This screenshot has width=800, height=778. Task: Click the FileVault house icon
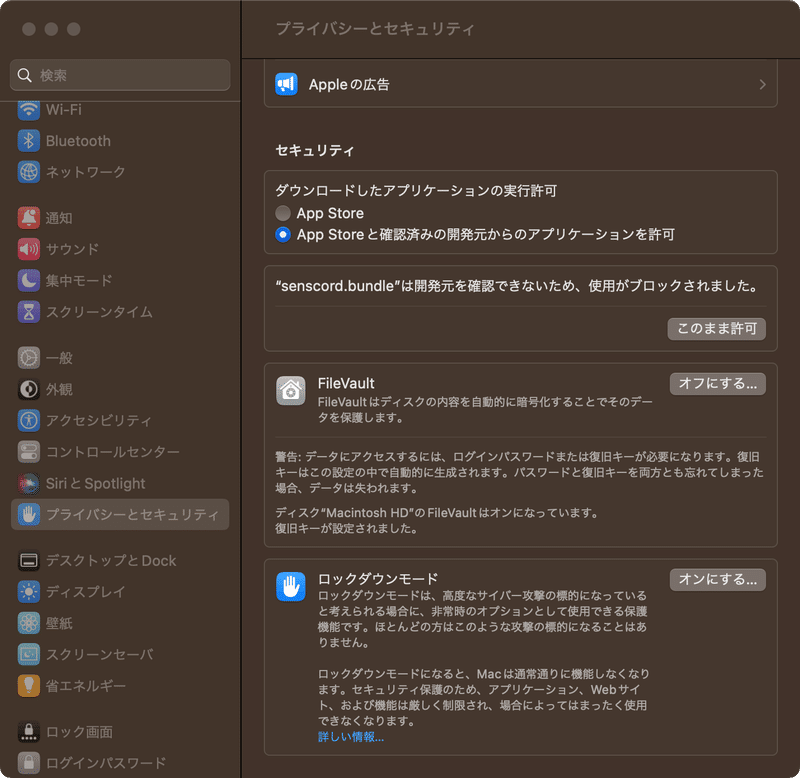point(291,391)
